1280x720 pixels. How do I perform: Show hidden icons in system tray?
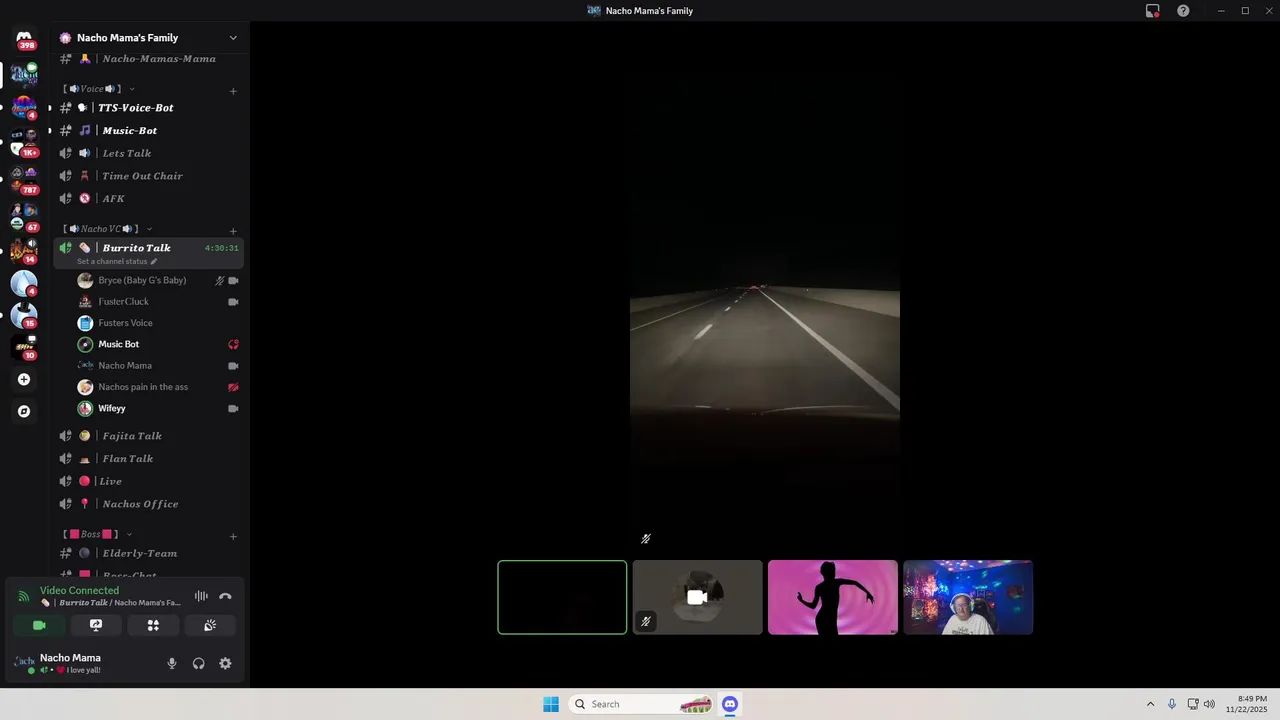point(1150,704)
